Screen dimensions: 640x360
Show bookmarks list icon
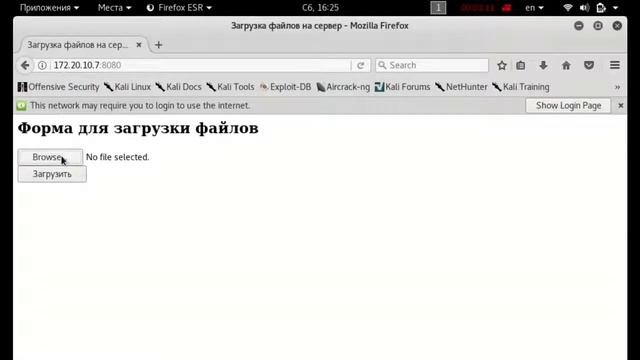point(520,65)
